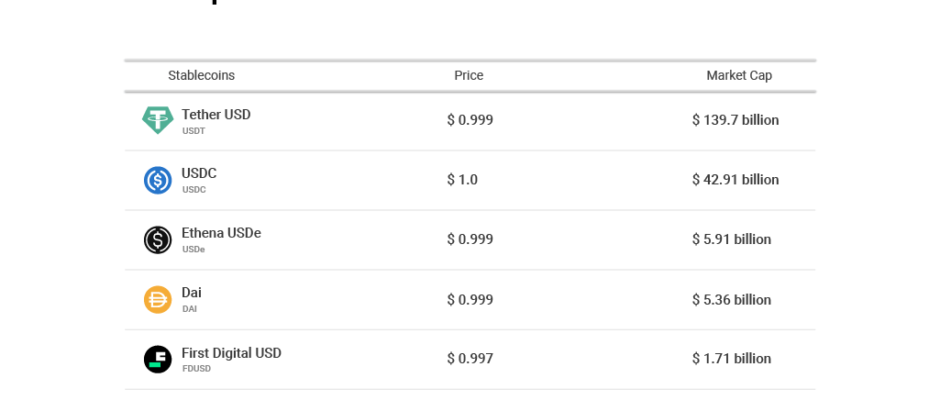
Task: Click the blue USDC coin icon
Action: [x=158, y=180]
